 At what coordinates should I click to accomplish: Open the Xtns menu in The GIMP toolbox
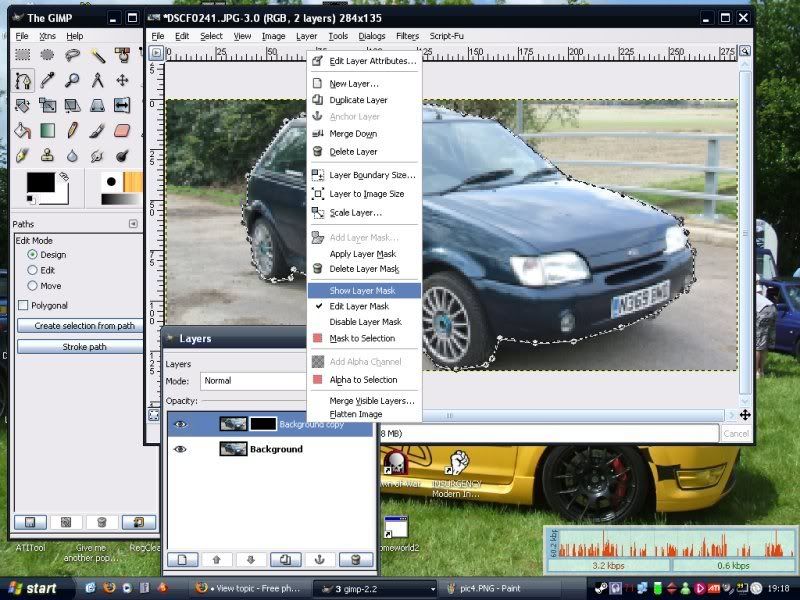tap(47, 36)
